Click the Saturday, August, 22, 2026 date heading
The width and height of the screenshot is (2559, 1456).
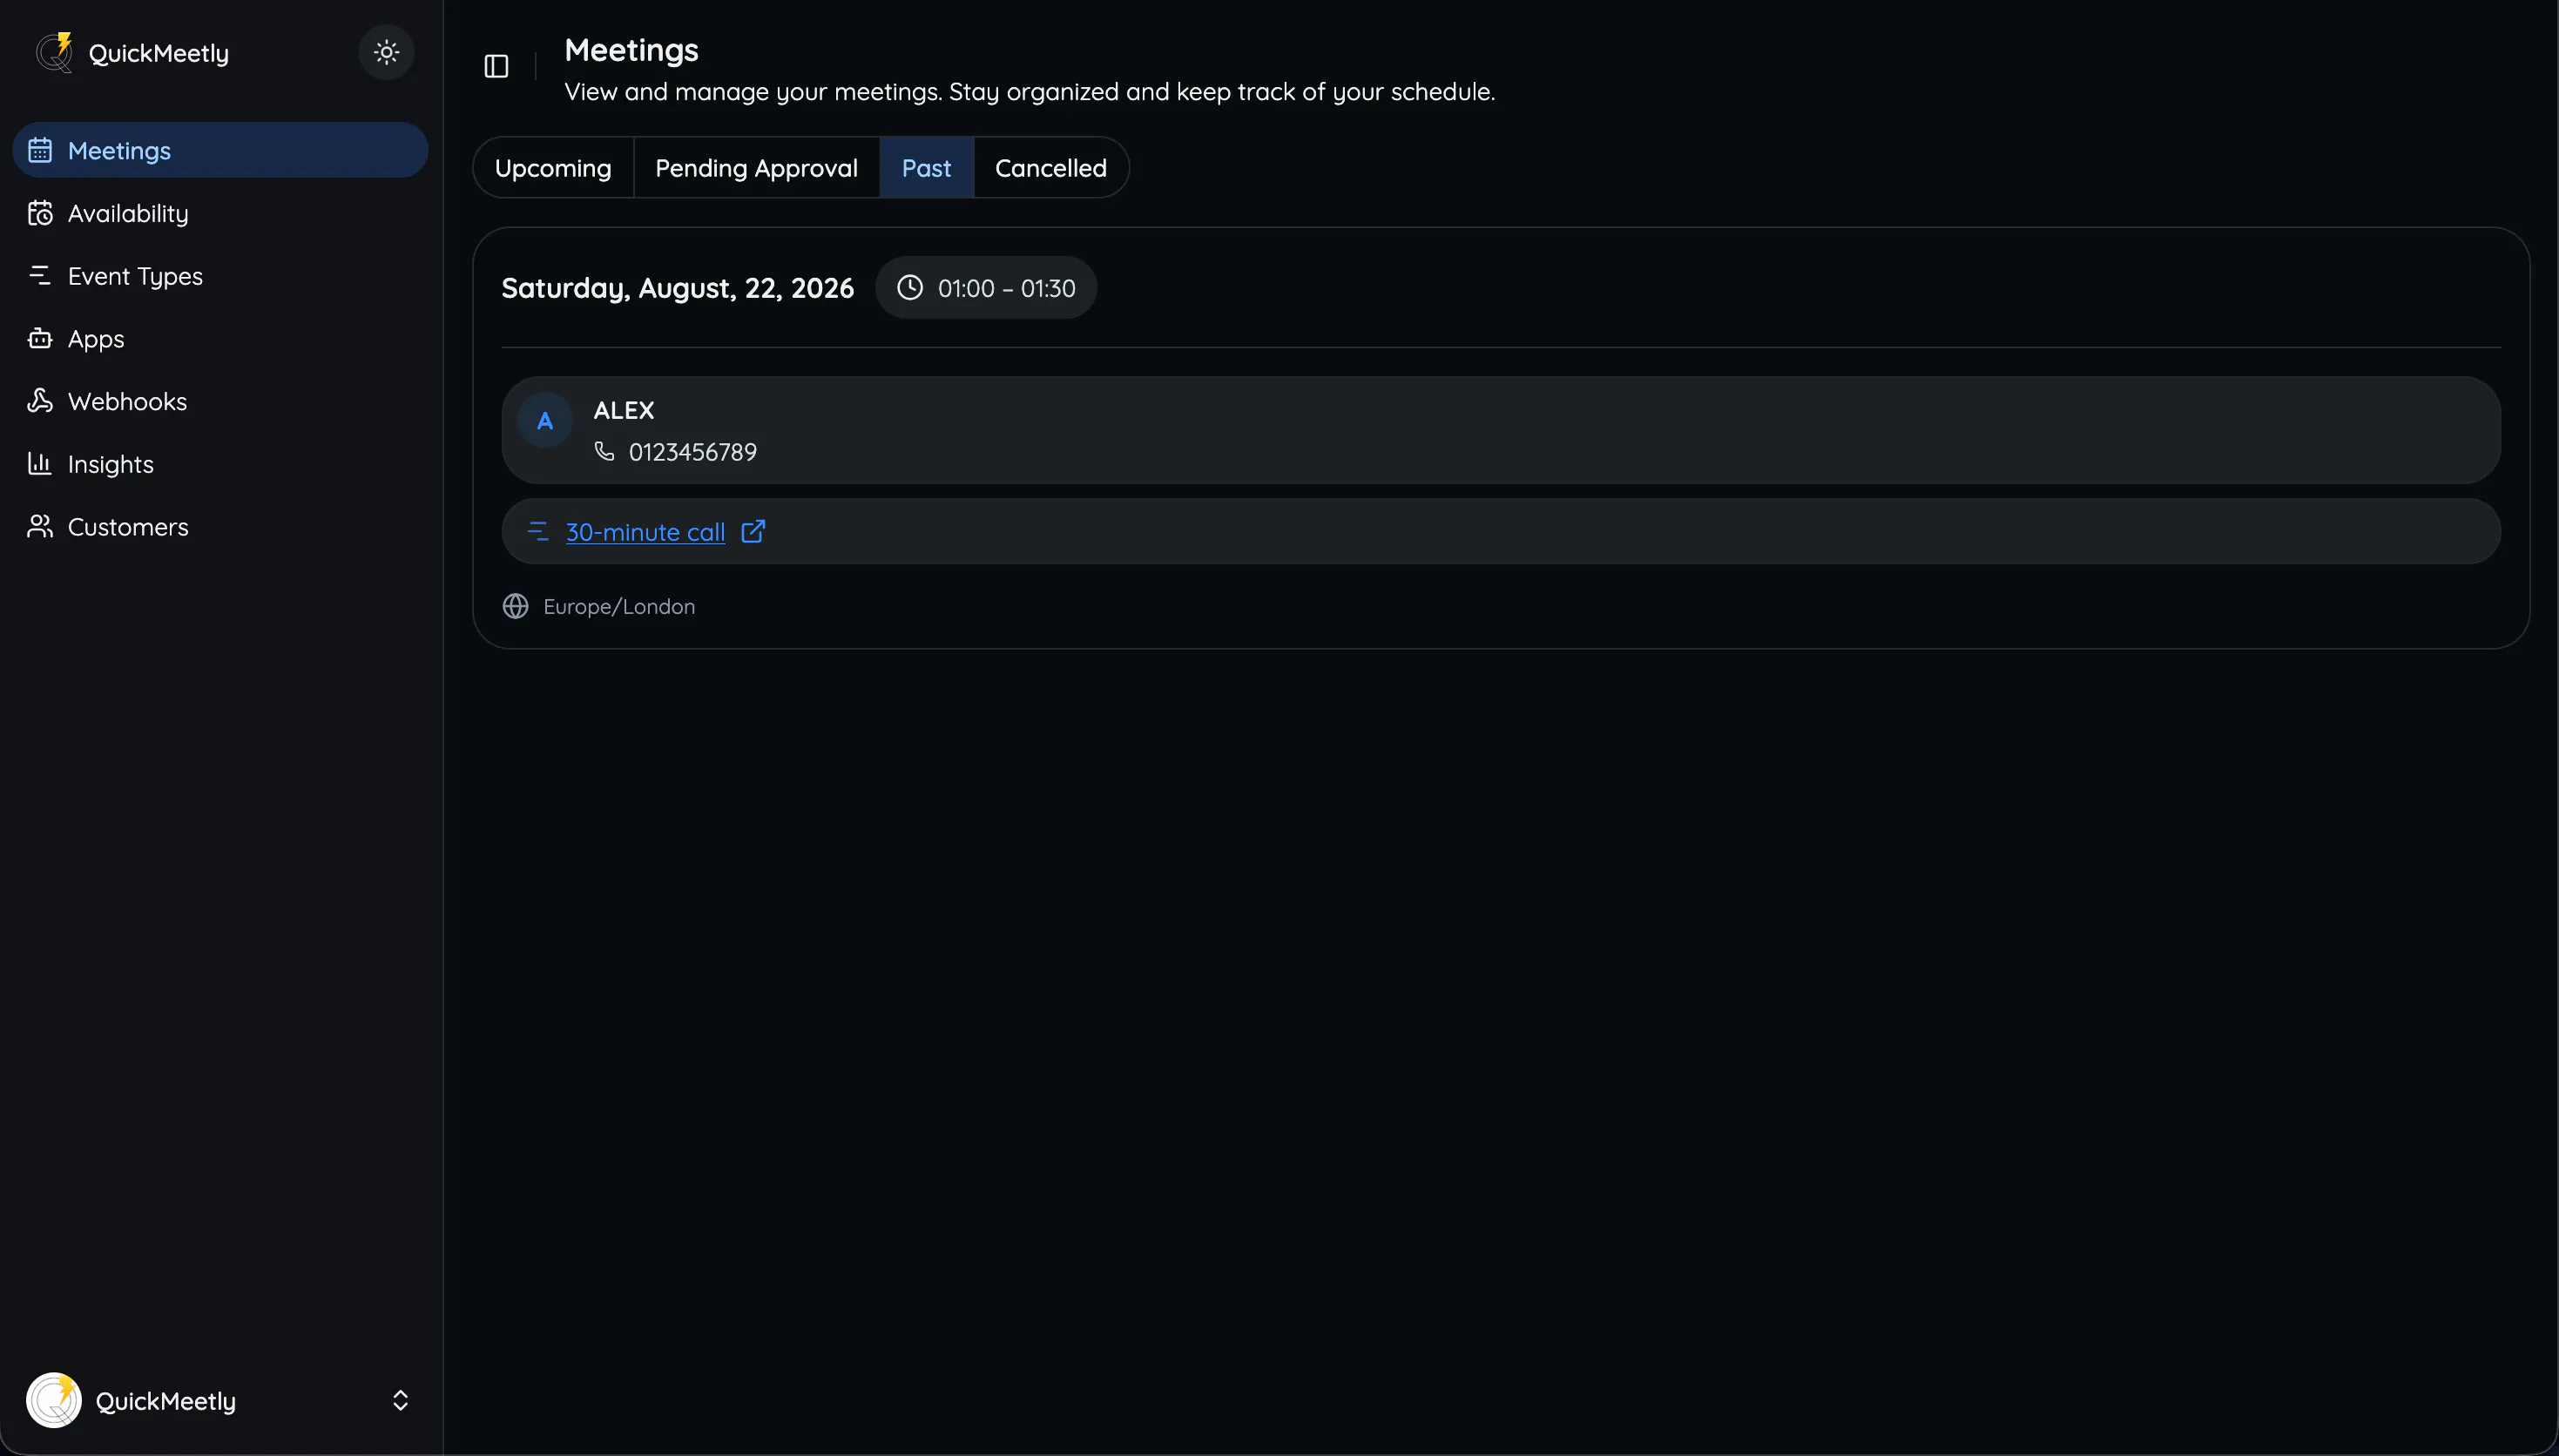(x=678, y=288)
